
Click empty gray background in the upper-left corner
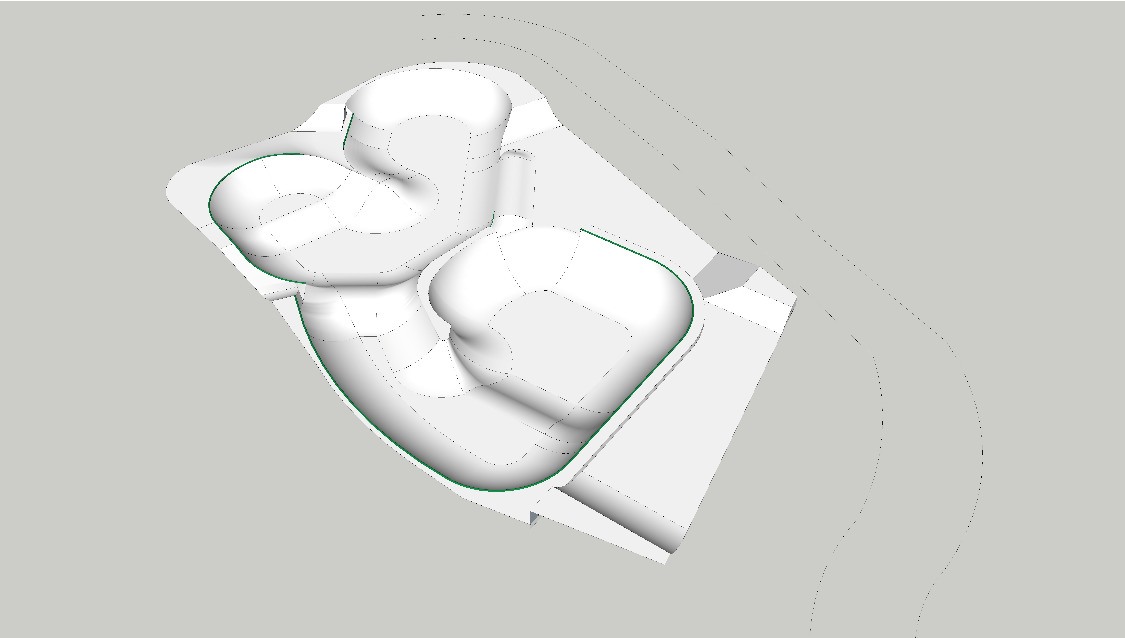point(80,60)
